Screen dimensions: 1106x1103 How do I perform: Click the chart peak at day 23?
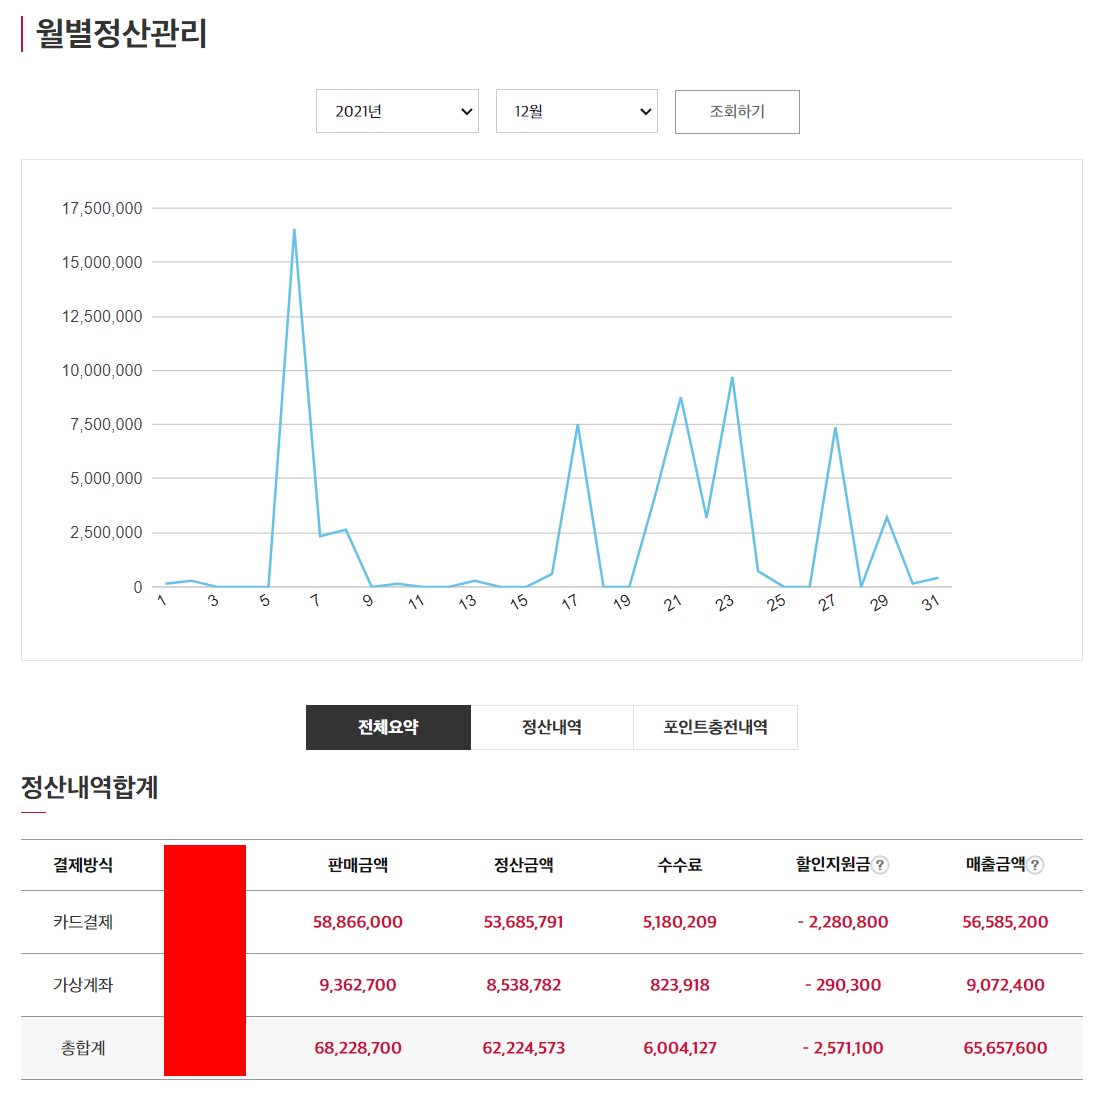point(732,378)
